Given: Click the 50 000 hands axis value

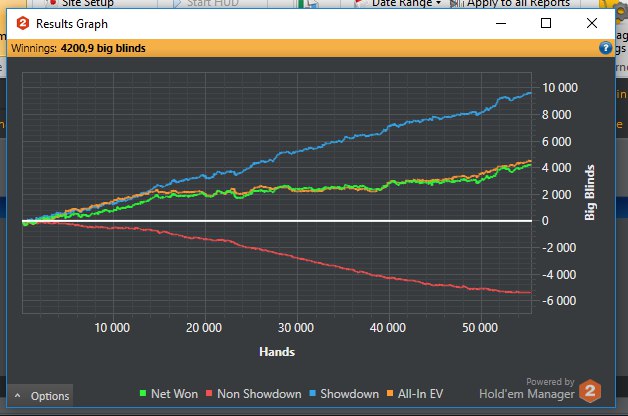Looking at the screenshot, I should (480, 328).
